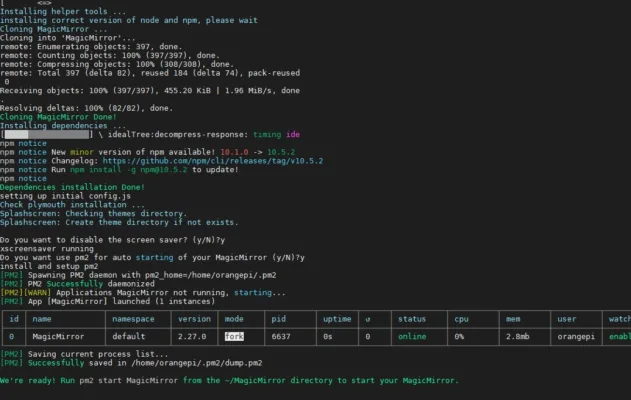Click the 'id' column header
The height and width of the screenshot is (400, 631).
[14, 319]
